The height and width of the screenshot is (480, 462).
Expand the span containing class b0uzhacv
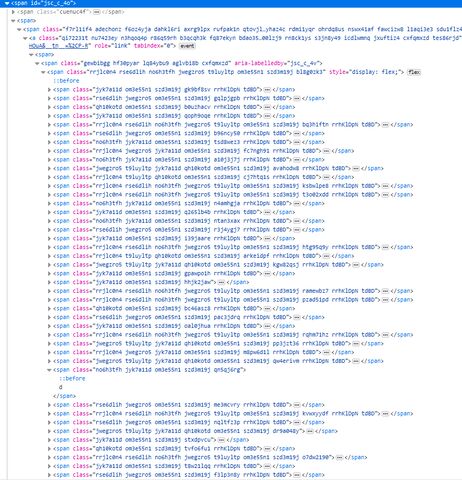49,107
